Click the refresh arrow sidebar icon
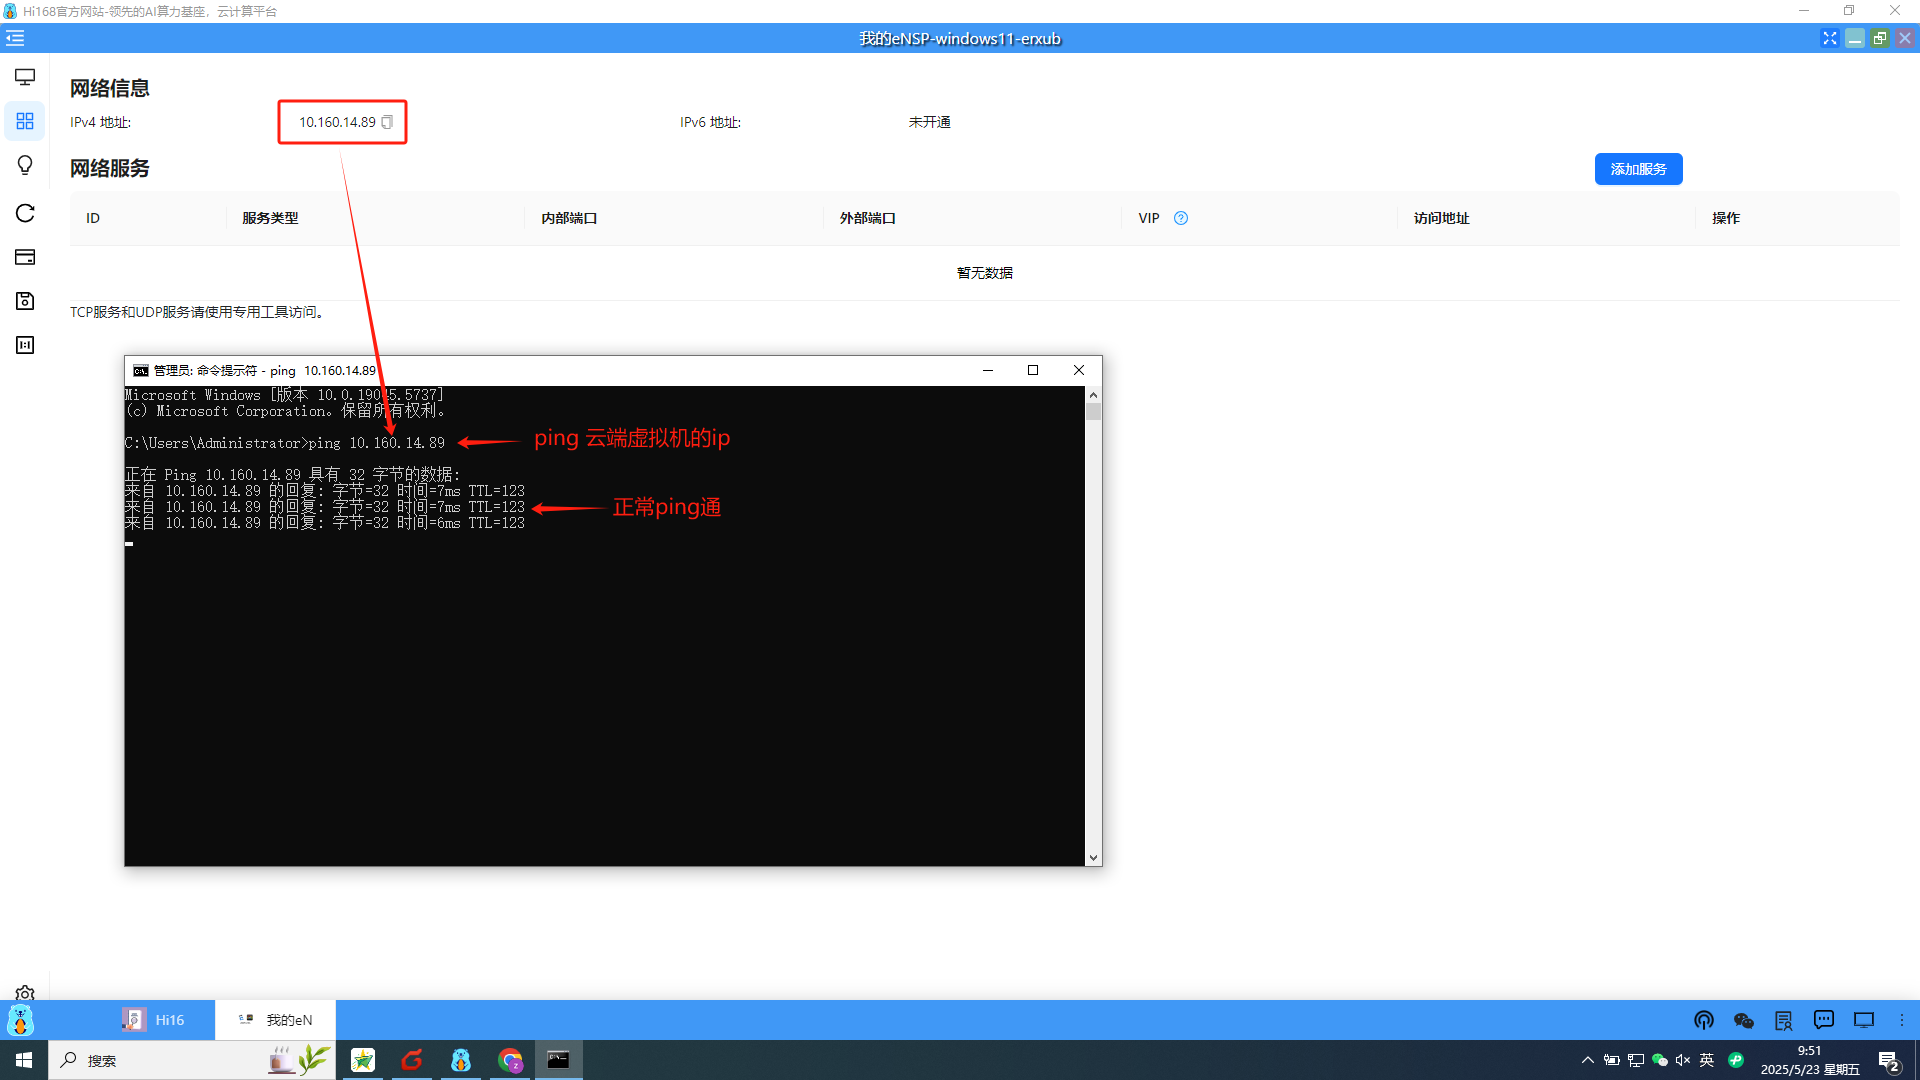The height and width of the screenshot is (1080, 1920). click(25, 213)
